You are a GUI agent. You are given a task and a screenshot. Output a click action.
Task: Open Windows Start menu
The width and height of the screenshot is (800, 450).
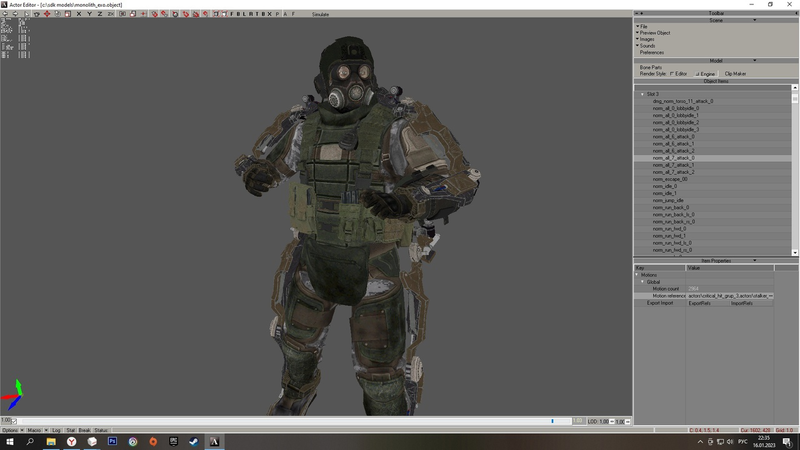10,442
